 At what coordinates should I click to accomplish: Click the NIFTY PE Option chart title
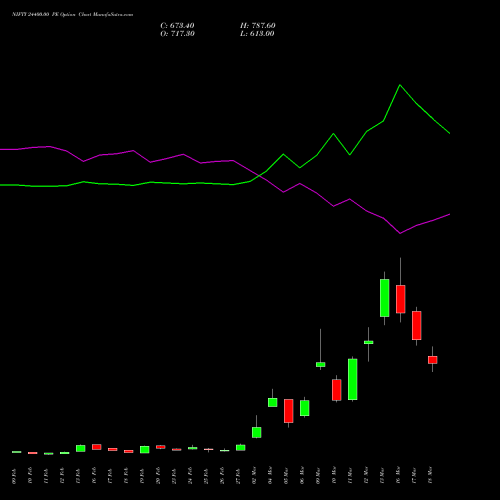coord(72,14)
